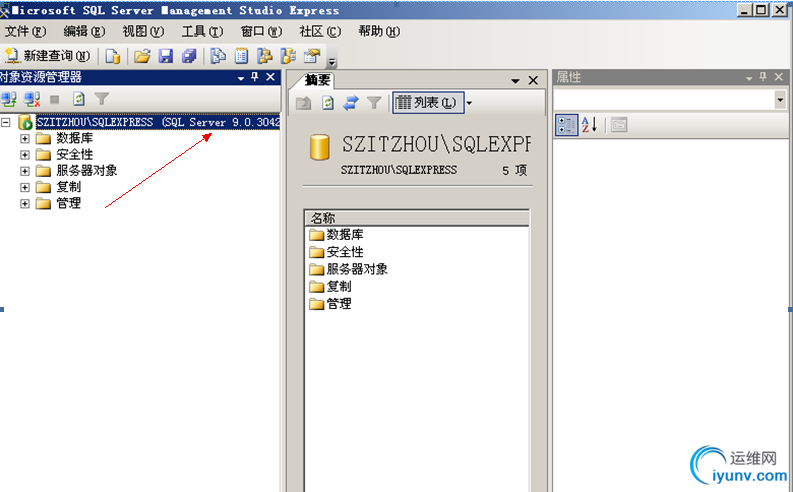Click Stop icon in Object Explorer toolbar
This screenshot has height=492, width=793.
coord(55,100)
